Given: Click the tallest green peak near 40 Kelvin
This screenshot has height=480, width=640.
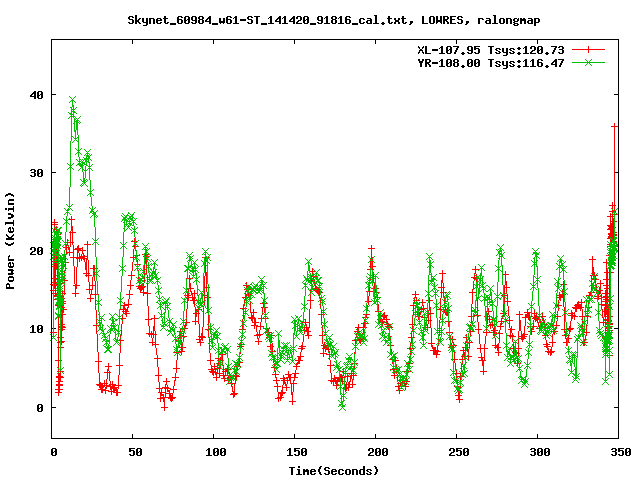Looking at the screenshot, I should coord(72,100).
